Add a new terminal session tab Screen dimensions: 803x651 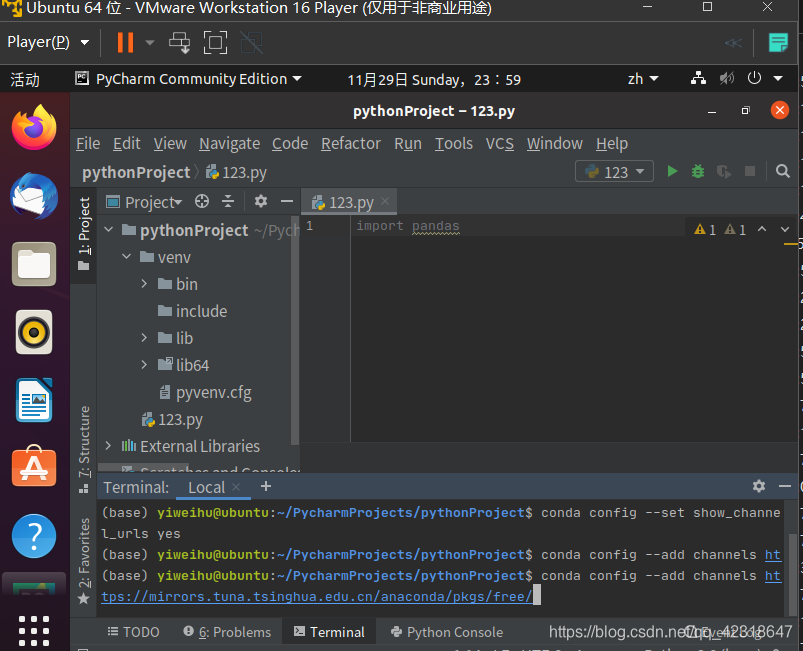coord(266,486)
